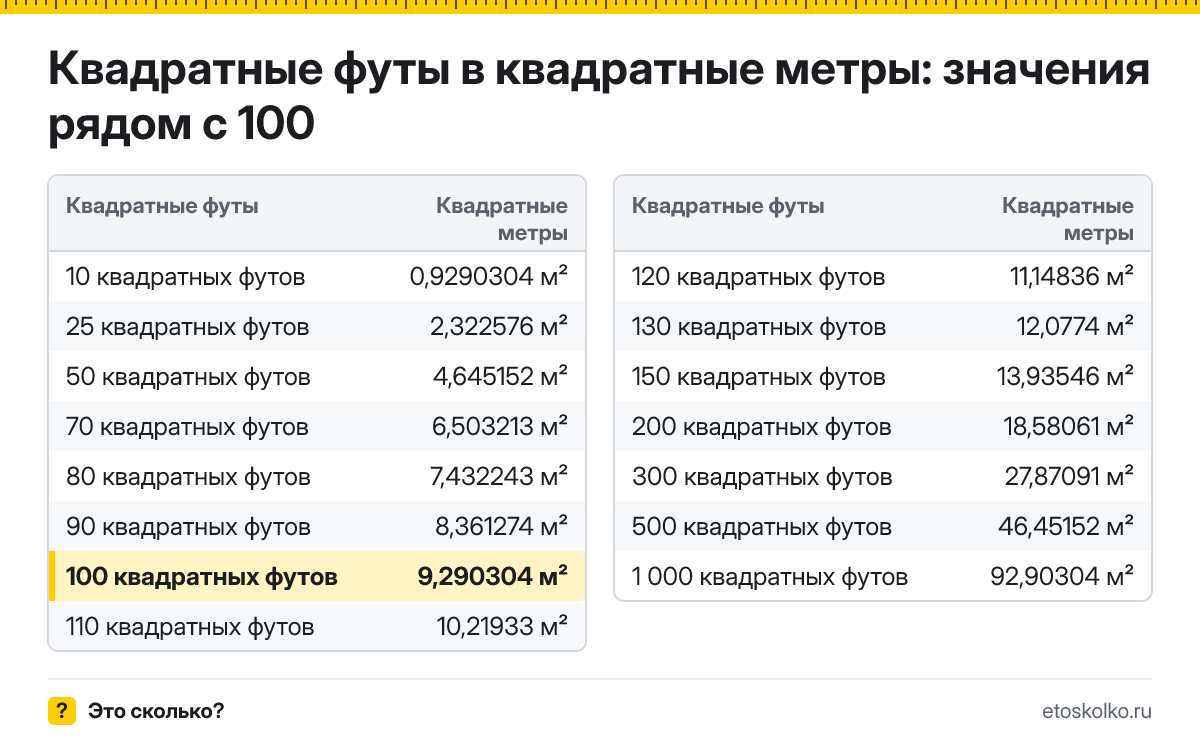
Task: Select cell '120 квадратных футов'
Action: (758, 277)
